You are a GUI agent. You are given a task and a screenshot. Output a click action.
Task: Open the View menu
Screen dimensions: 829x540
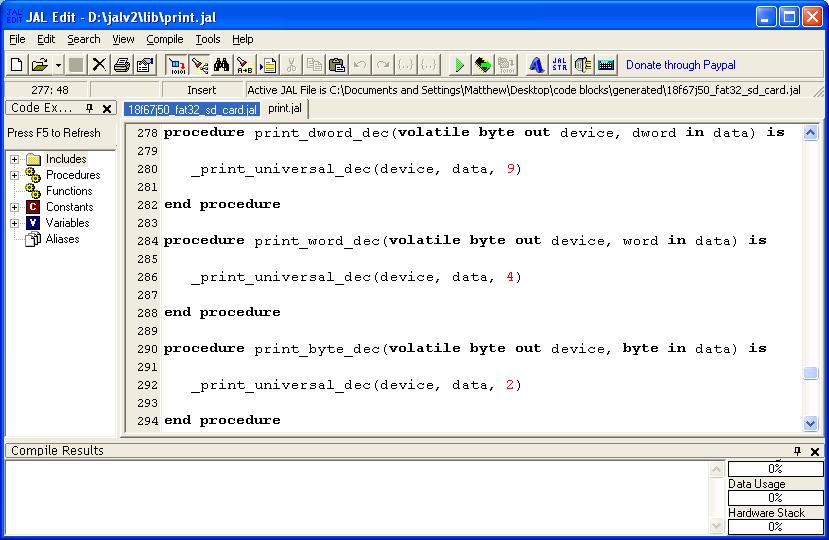[x=123, y=39]
